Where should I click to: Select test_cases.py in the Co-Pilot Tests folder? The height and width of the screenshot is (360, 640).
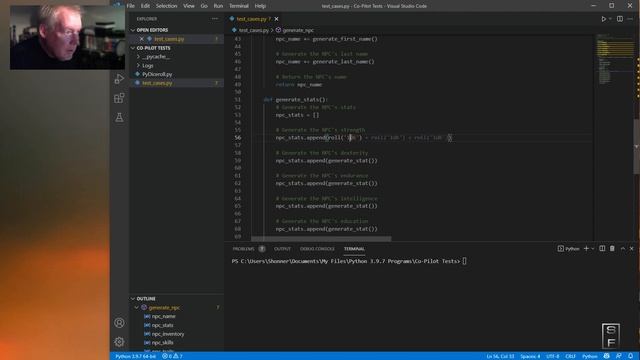click(157, 83)
